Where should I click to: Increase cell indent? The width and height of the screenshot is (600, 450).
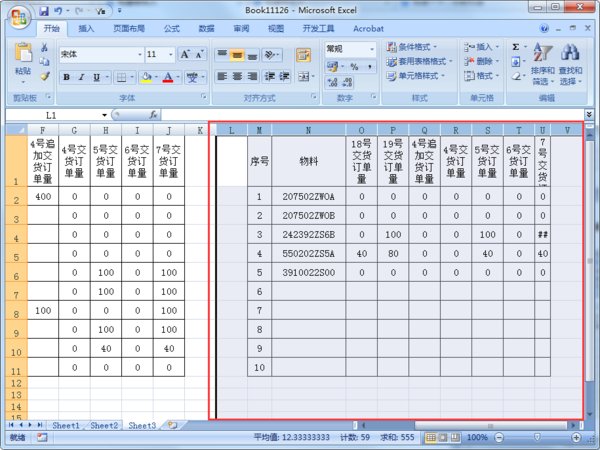click(284, 77)
